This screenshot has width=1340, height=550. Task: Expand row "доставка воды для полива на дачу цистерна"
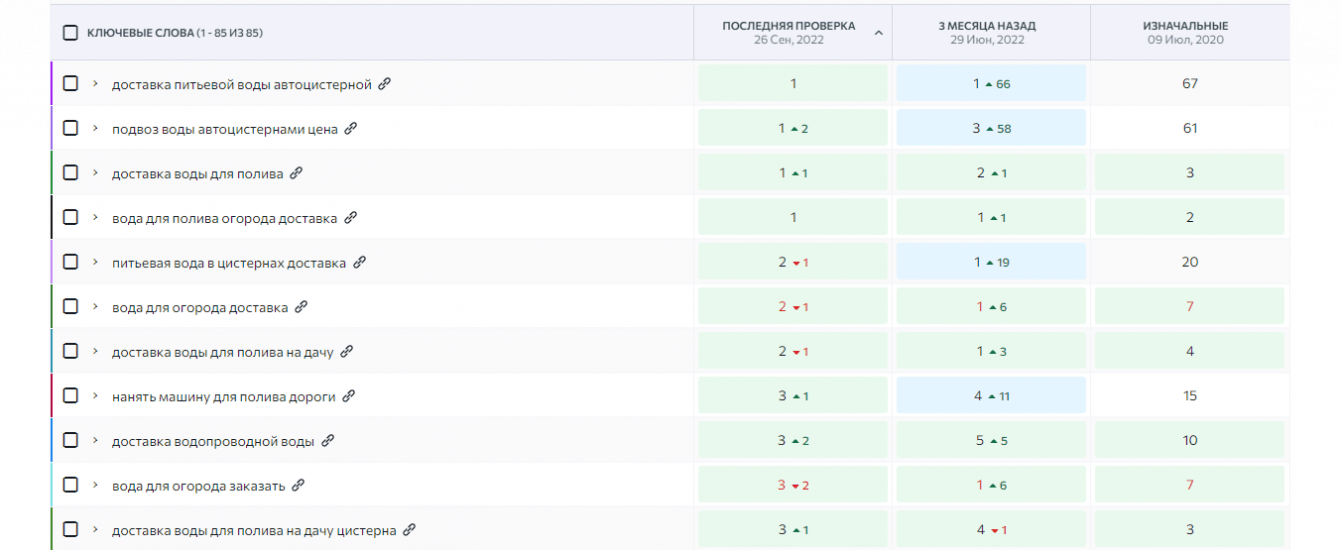[x=95, y=530]
